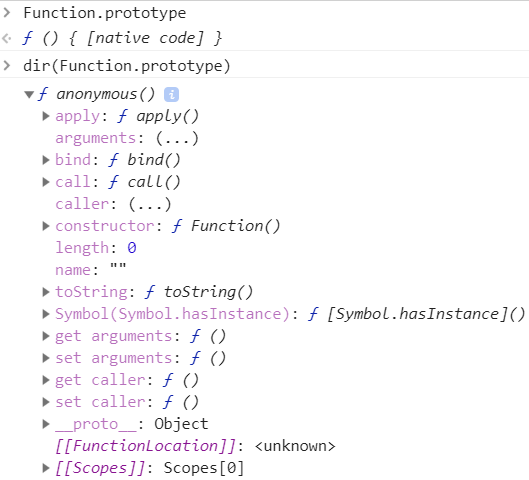Viewport: 529px width, 480px height.
Task: Expand the get arguments accessor
Action: click(x=46, y=336)
